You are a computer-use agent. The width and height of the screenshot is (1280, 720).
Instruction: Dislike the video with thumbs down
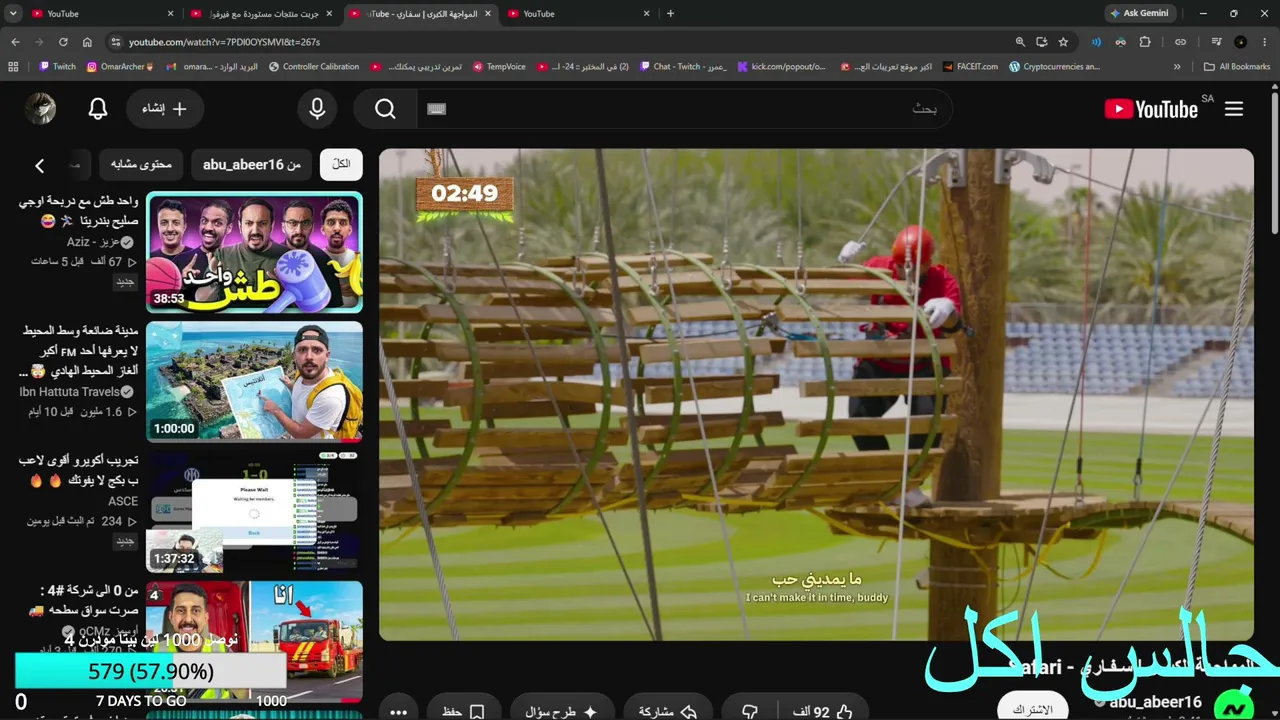coord(750,712)
